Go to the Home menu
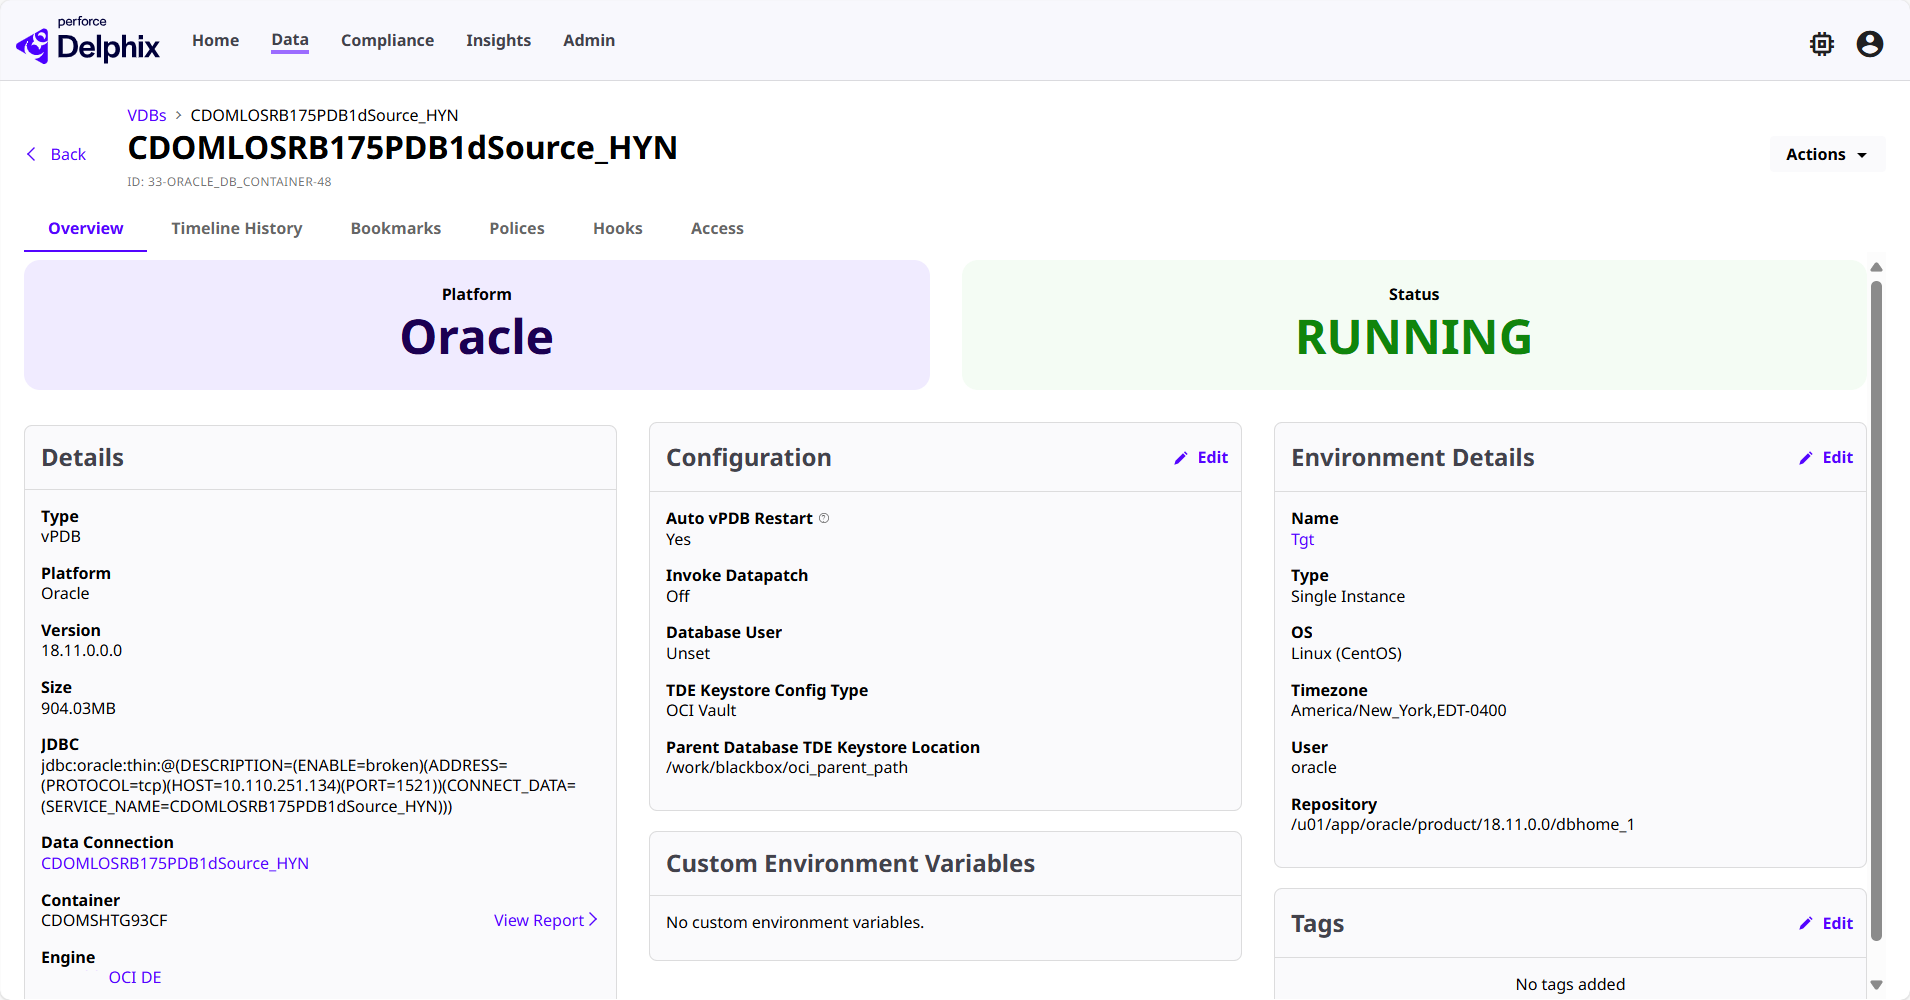Image resolution: width=1910 pixels, height=1000 pixels. 216,40
